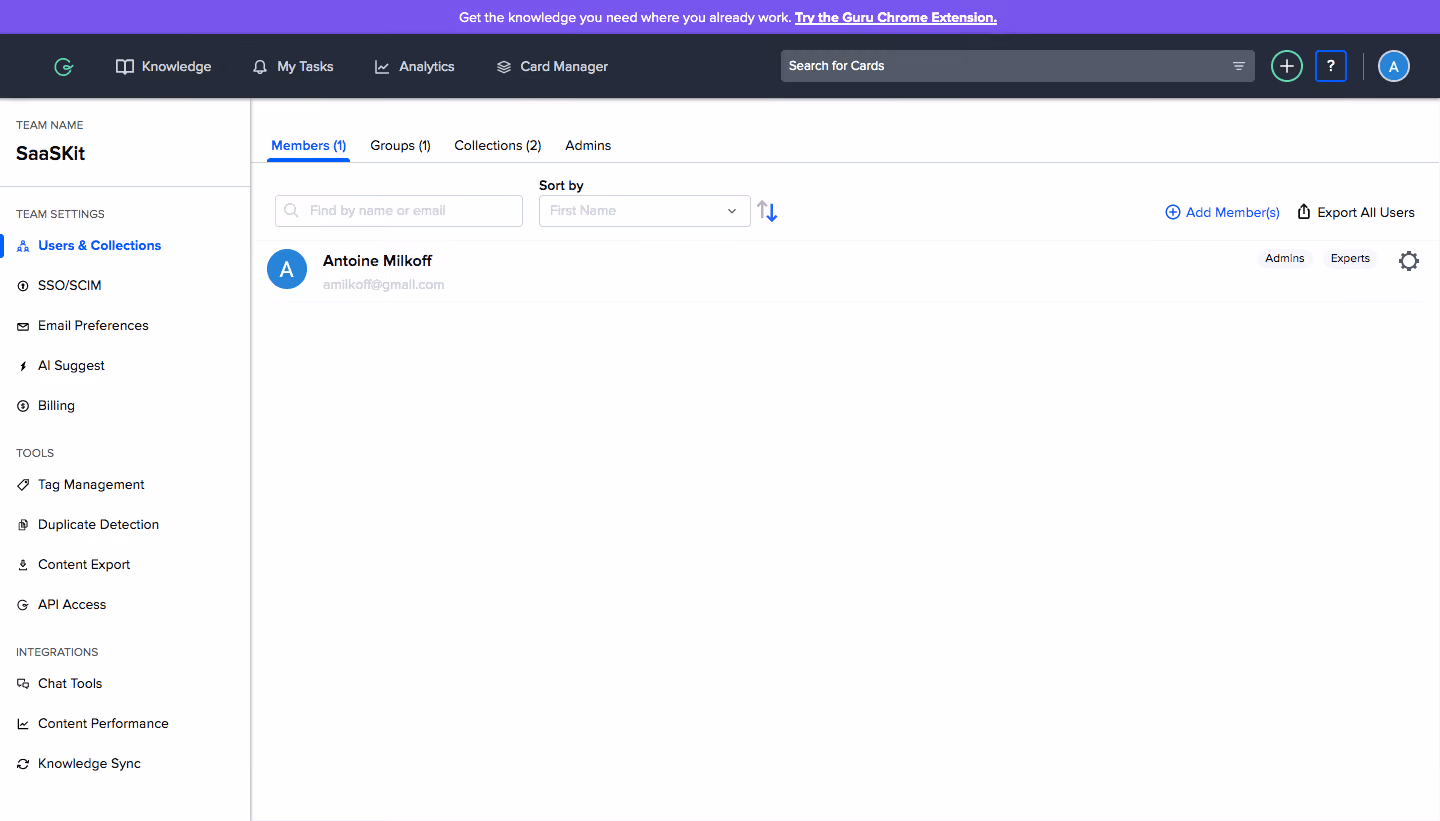Viewport: 1440px width, 821px height.
Task: Click Export All Users
Action: click(1356, 212)
